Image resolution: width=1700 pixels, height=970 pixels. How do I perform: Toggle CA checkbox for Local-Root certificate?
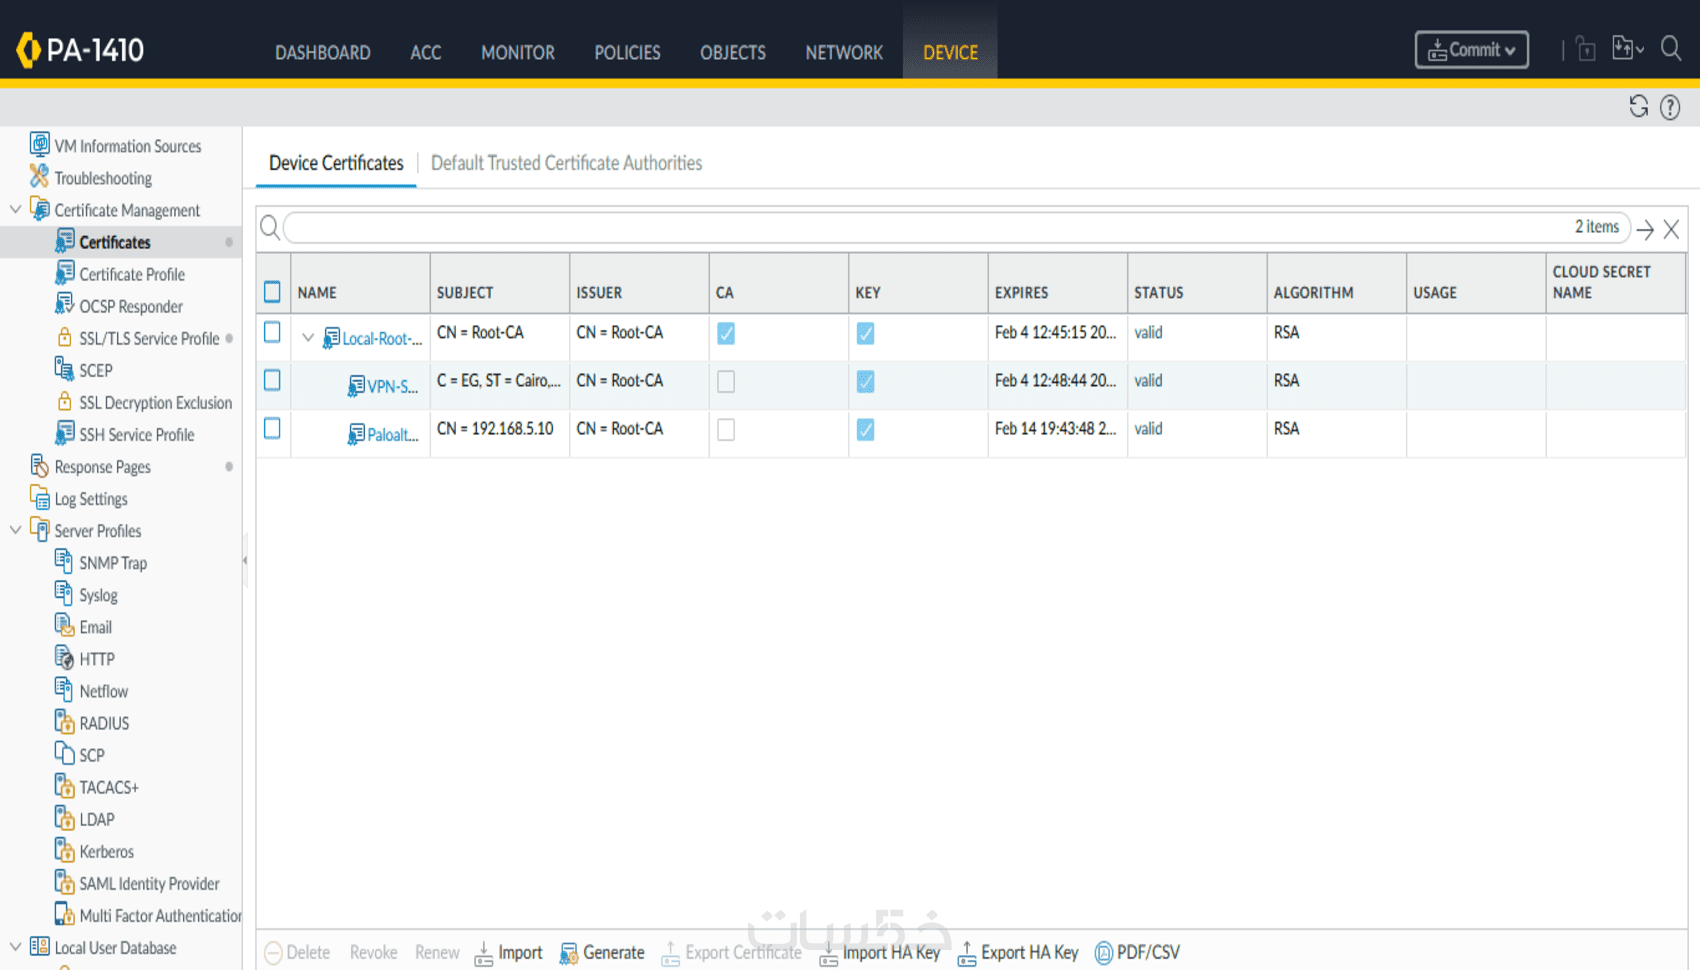pyautogui.click(x=726, y=333)
